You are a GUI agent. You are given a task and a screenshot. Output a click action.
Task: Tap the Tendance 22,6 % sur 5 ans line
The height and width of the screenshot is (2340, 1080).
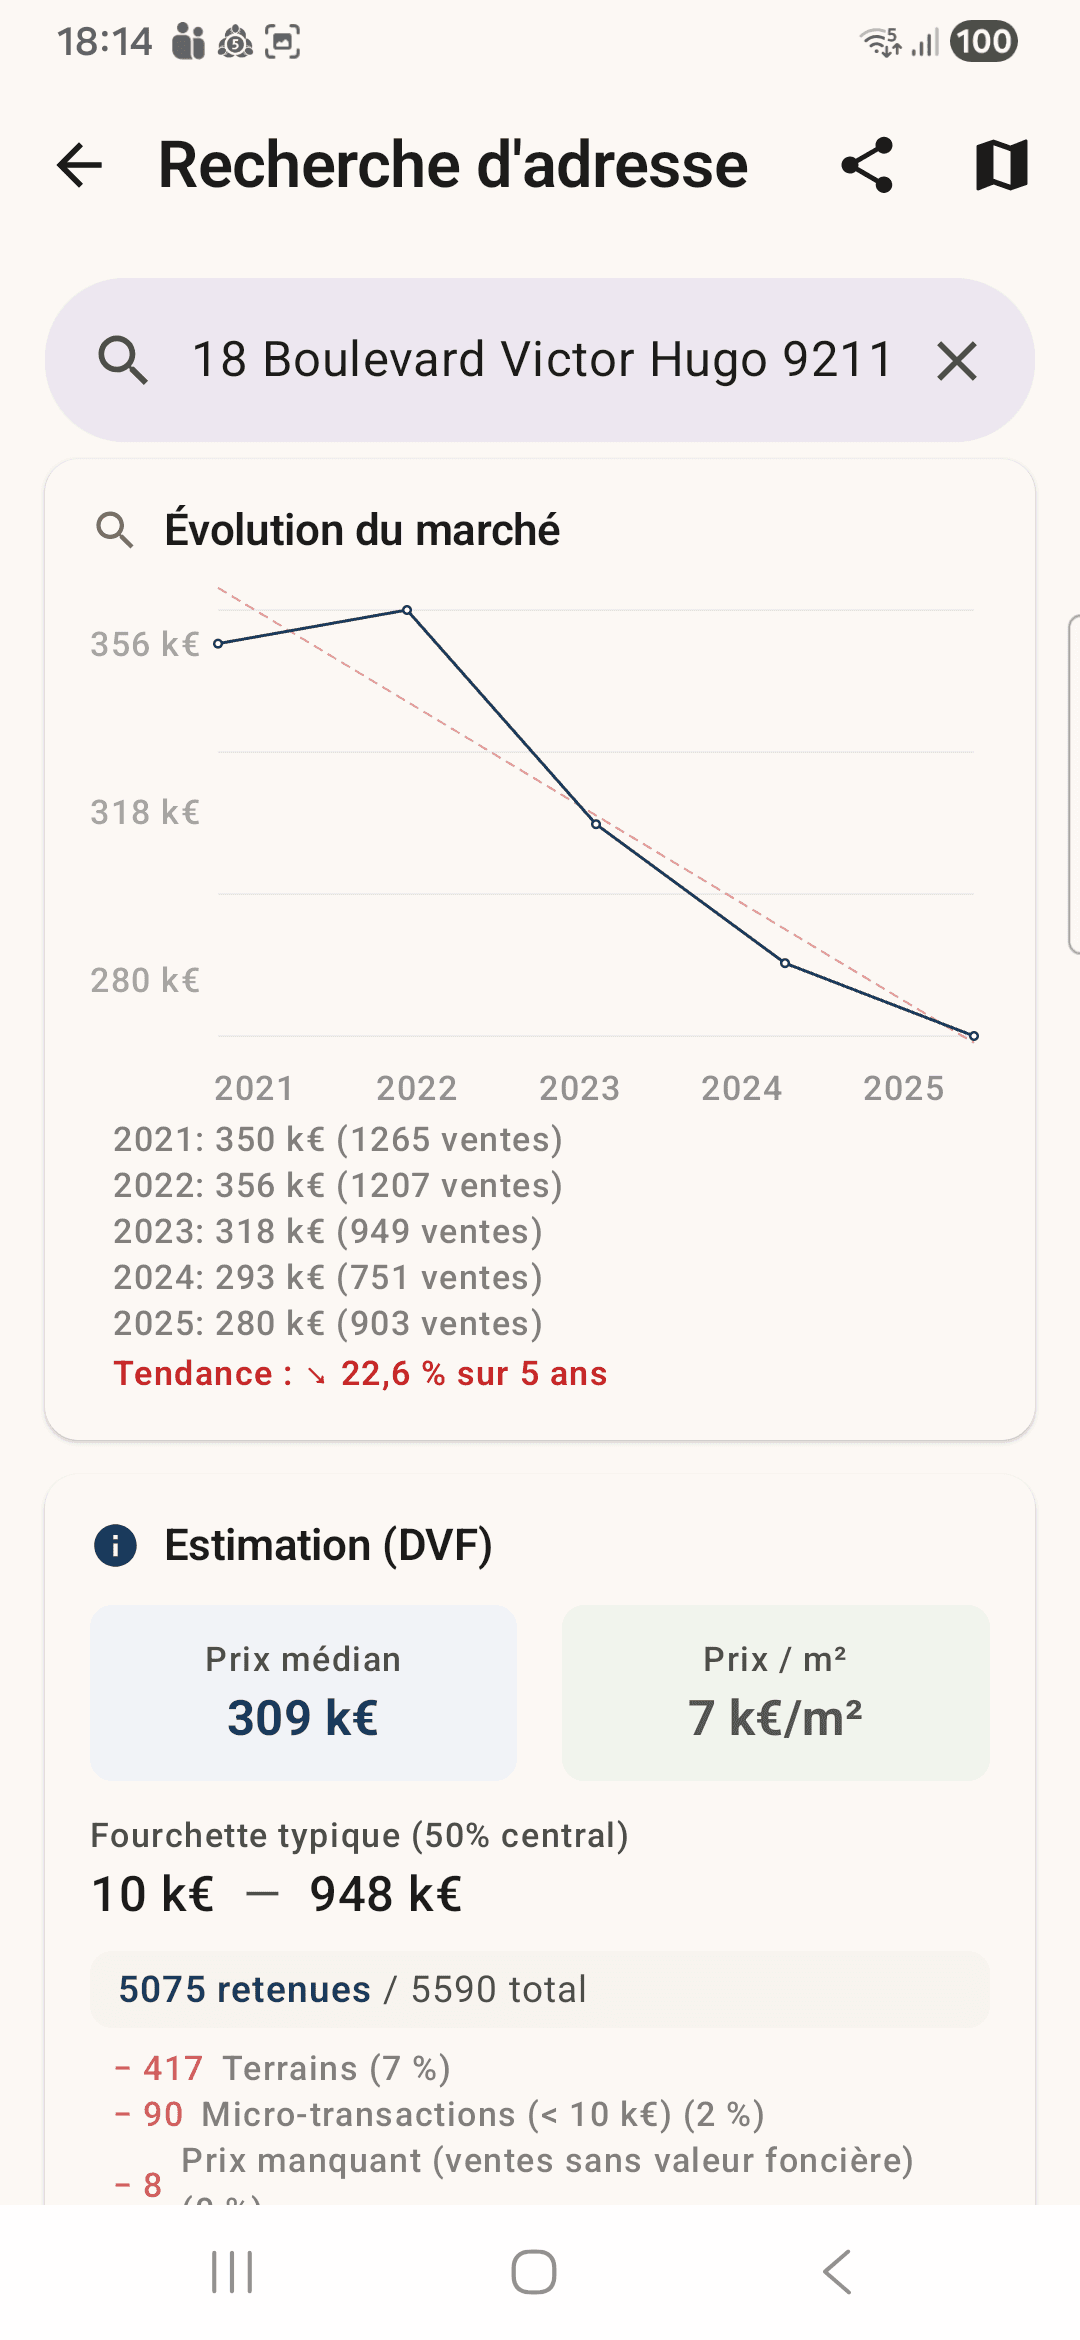coord(360,1374)
